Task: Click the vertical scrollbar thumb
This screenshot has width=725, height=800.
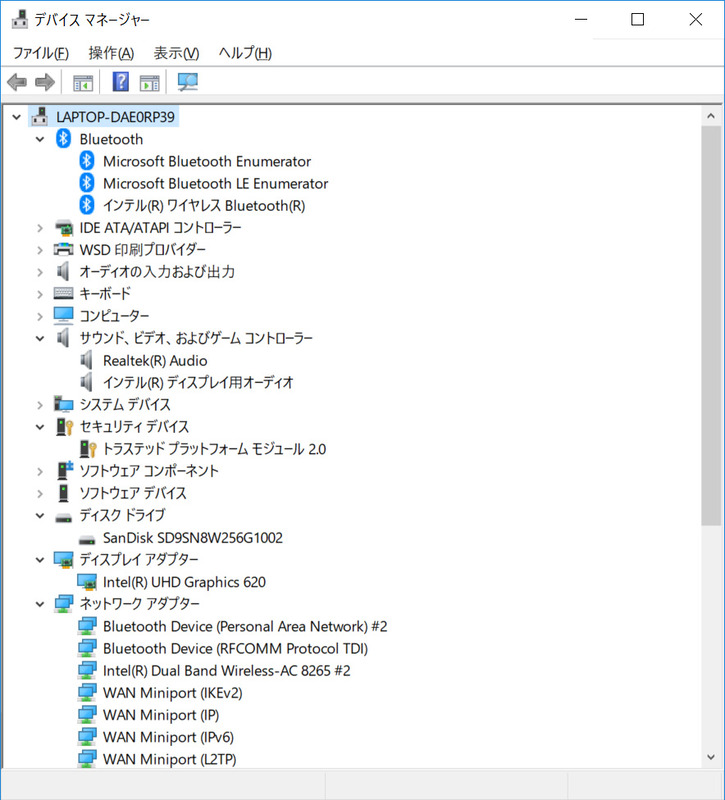Action: point(711,326)
